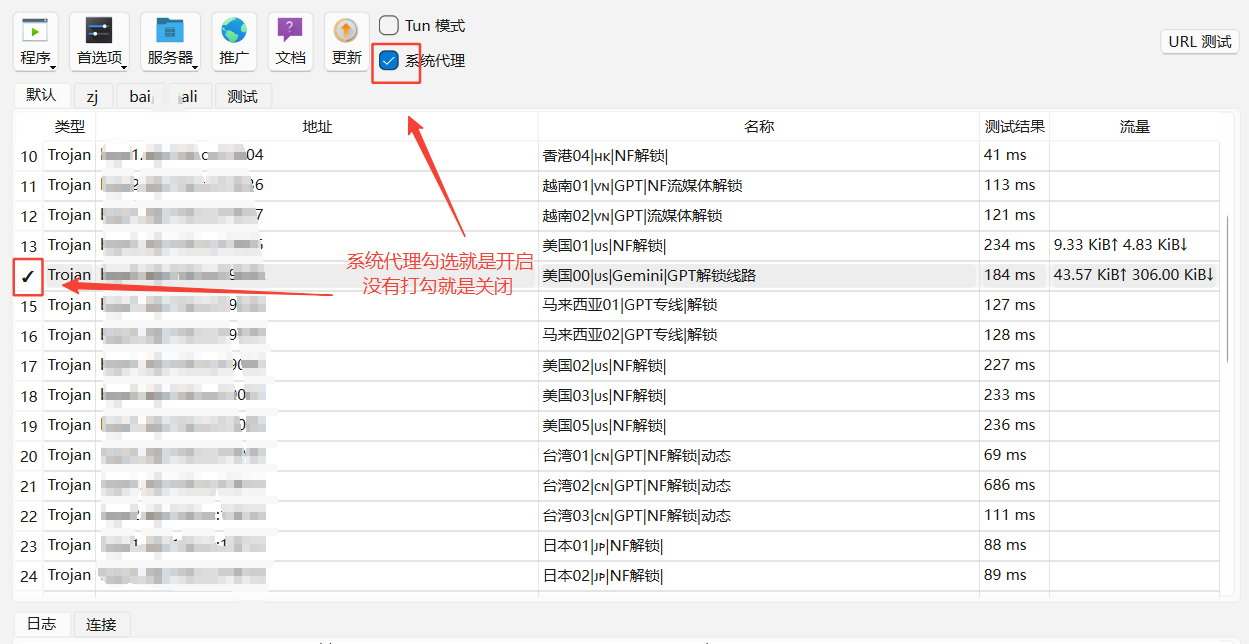Image resolution: width=1249 pixels, height=644 pixels.
Task: Click the 程序 toolbar icon
Action: 35,32
